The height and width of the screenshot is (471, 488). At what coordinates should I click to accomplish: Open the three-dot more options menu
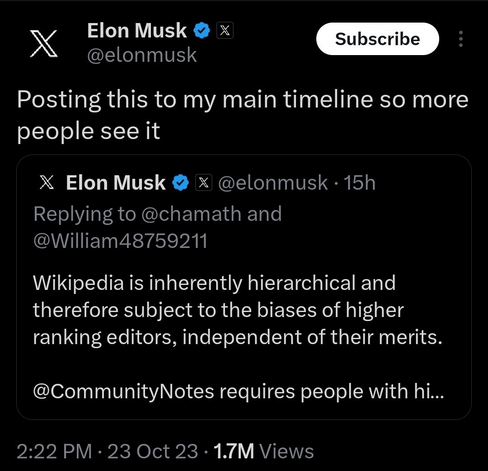pos(461,39)
